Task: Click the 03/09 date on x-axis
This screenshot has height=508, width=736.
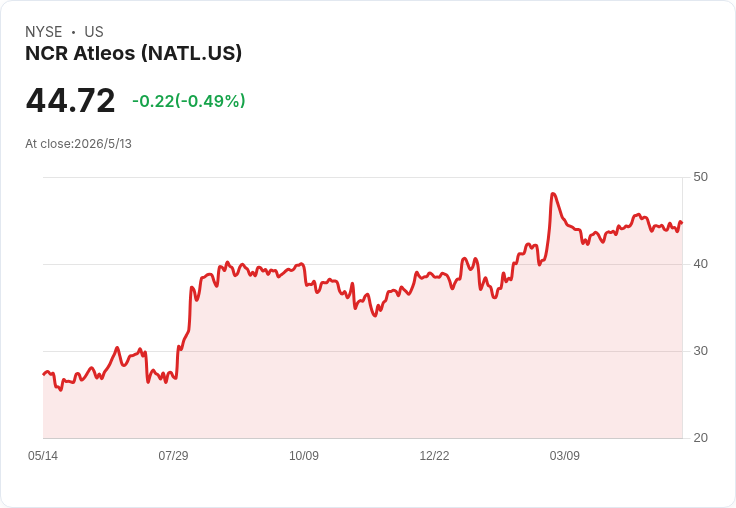Action: click(565, 456)
